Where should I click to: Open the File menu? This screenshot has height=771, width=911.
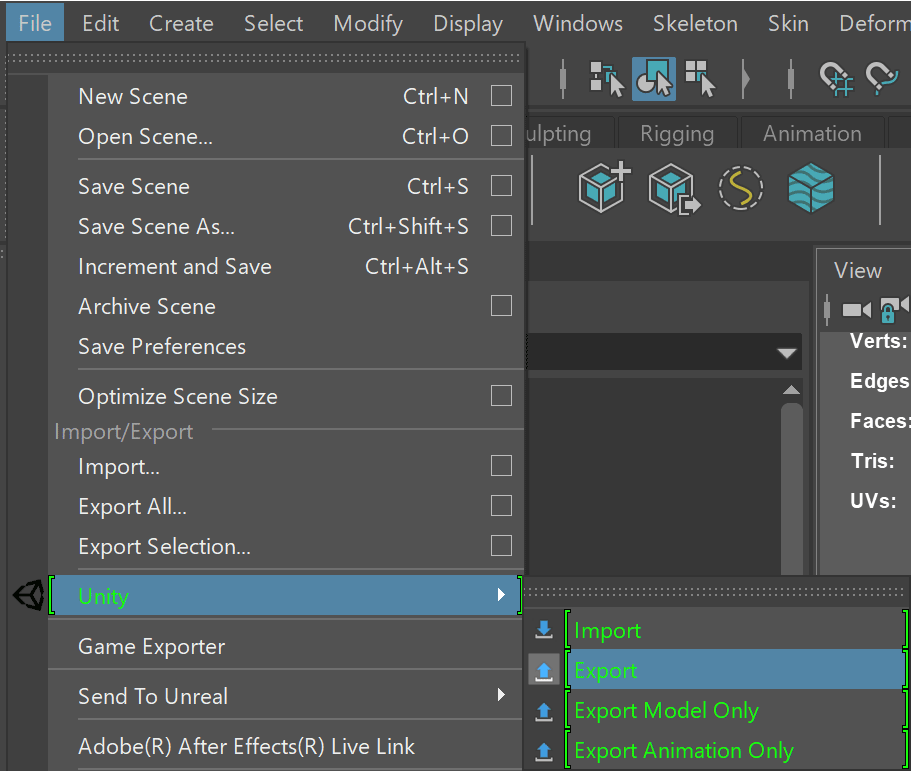(x=35, y=23)
